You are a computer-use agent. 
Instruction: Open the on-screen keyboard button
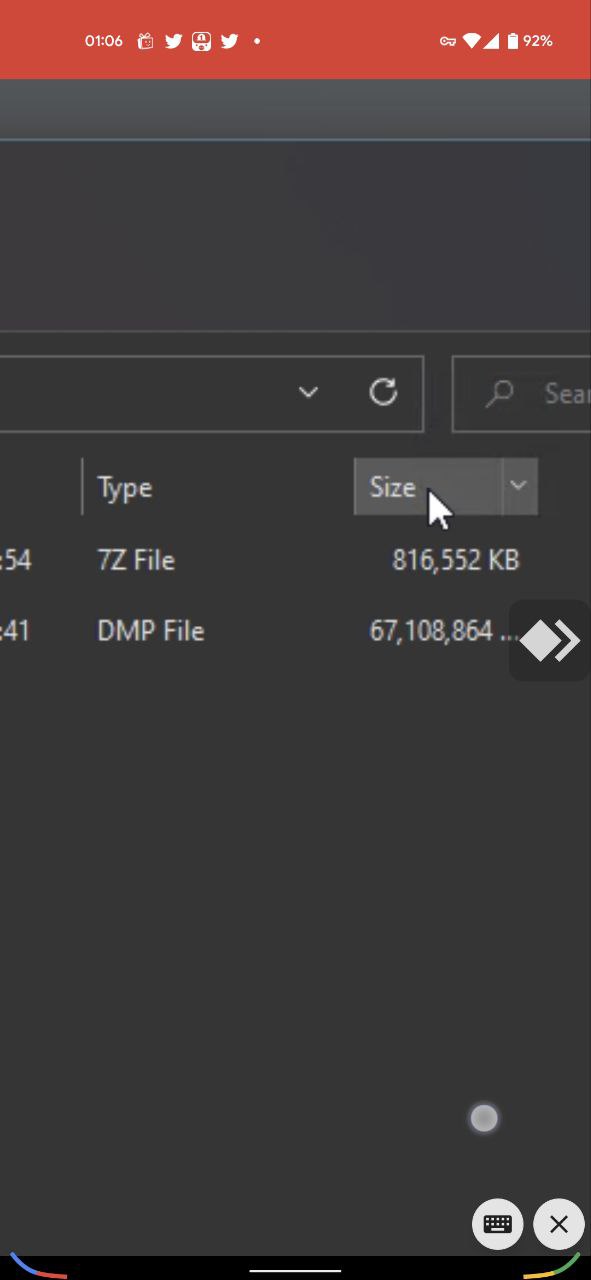pos(498,1224)
